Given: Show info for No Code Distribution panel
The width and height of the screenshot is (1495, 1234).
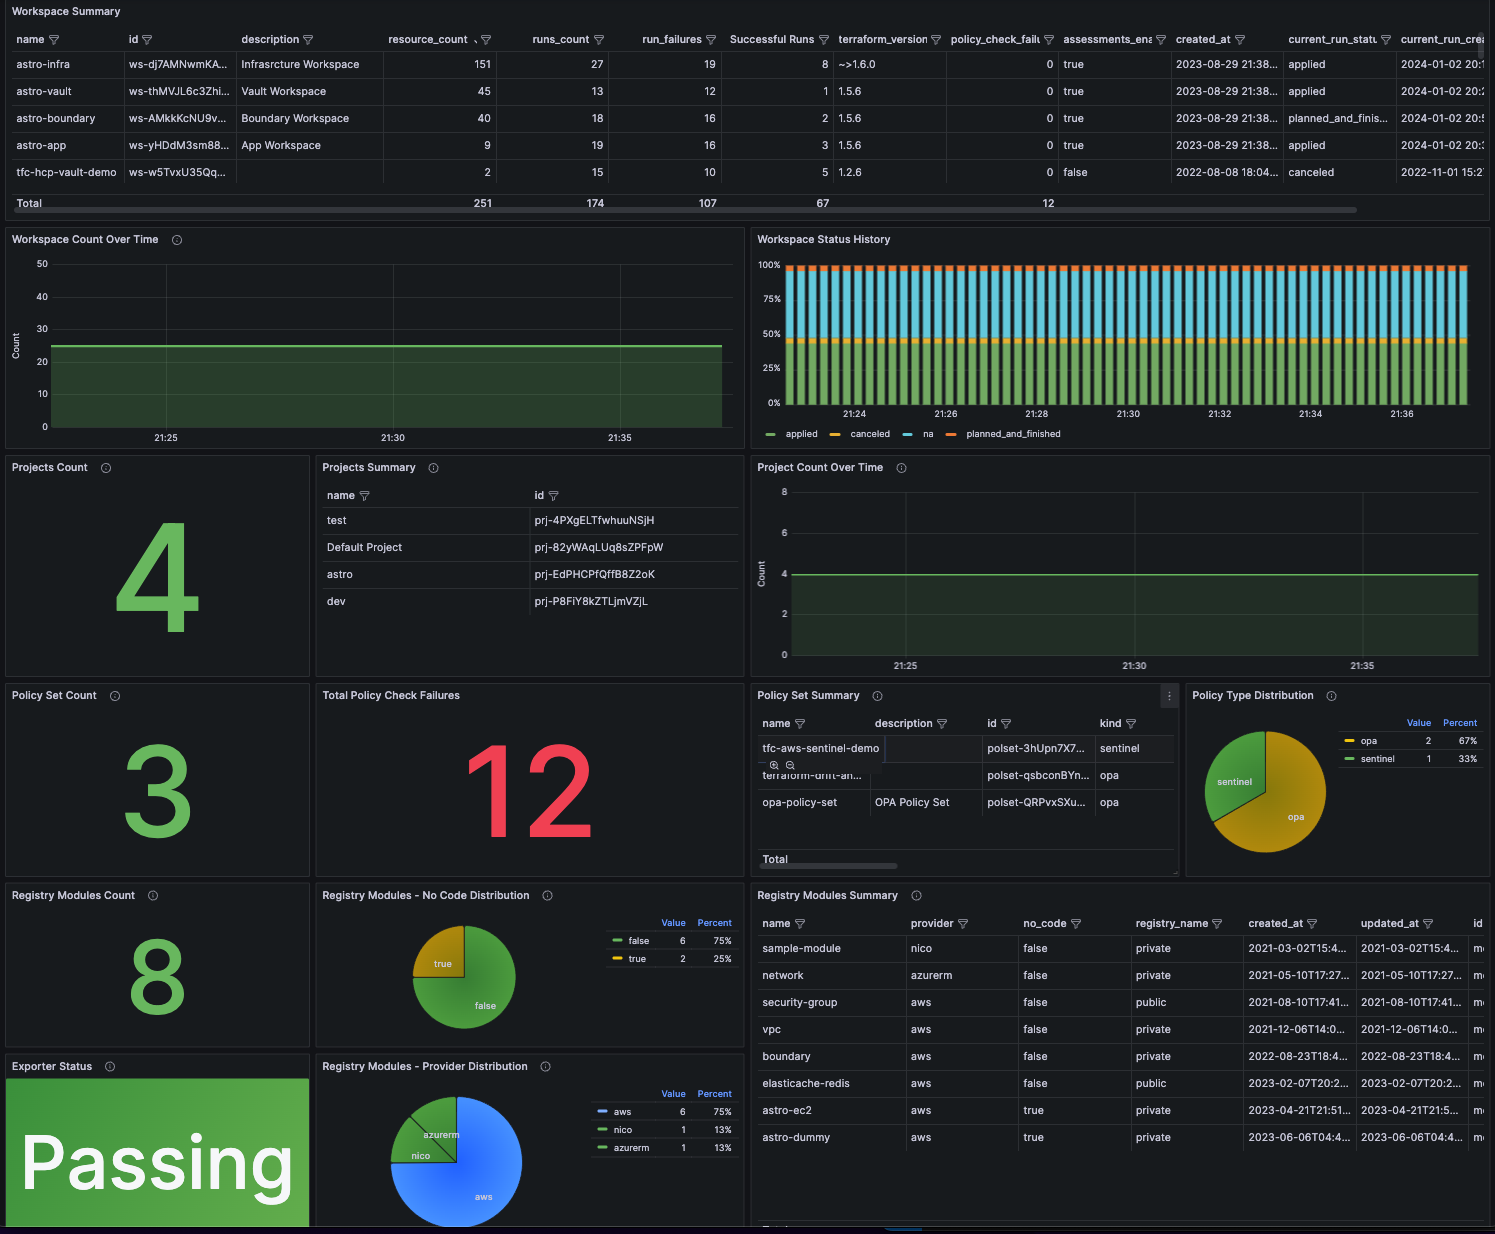Looking at the screenshot, I should pyautogui.click(x=548, y=896).
